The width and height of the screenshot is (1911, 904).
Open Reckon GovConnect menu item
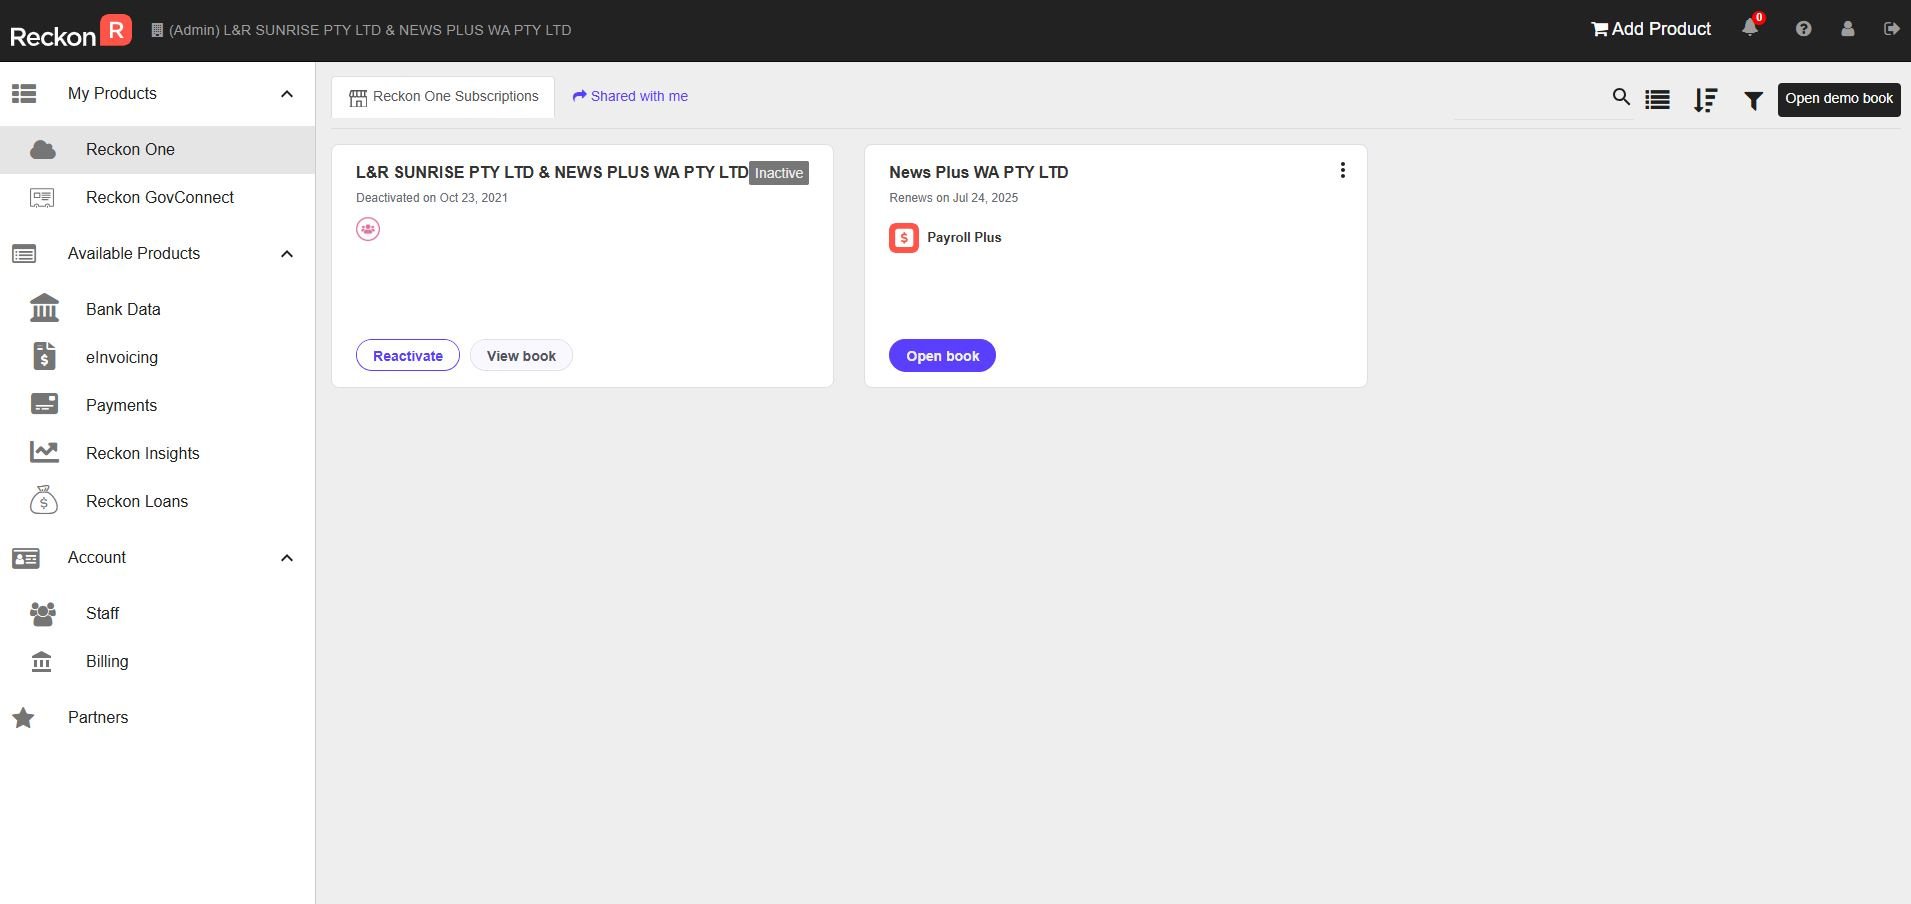[157, 198]
